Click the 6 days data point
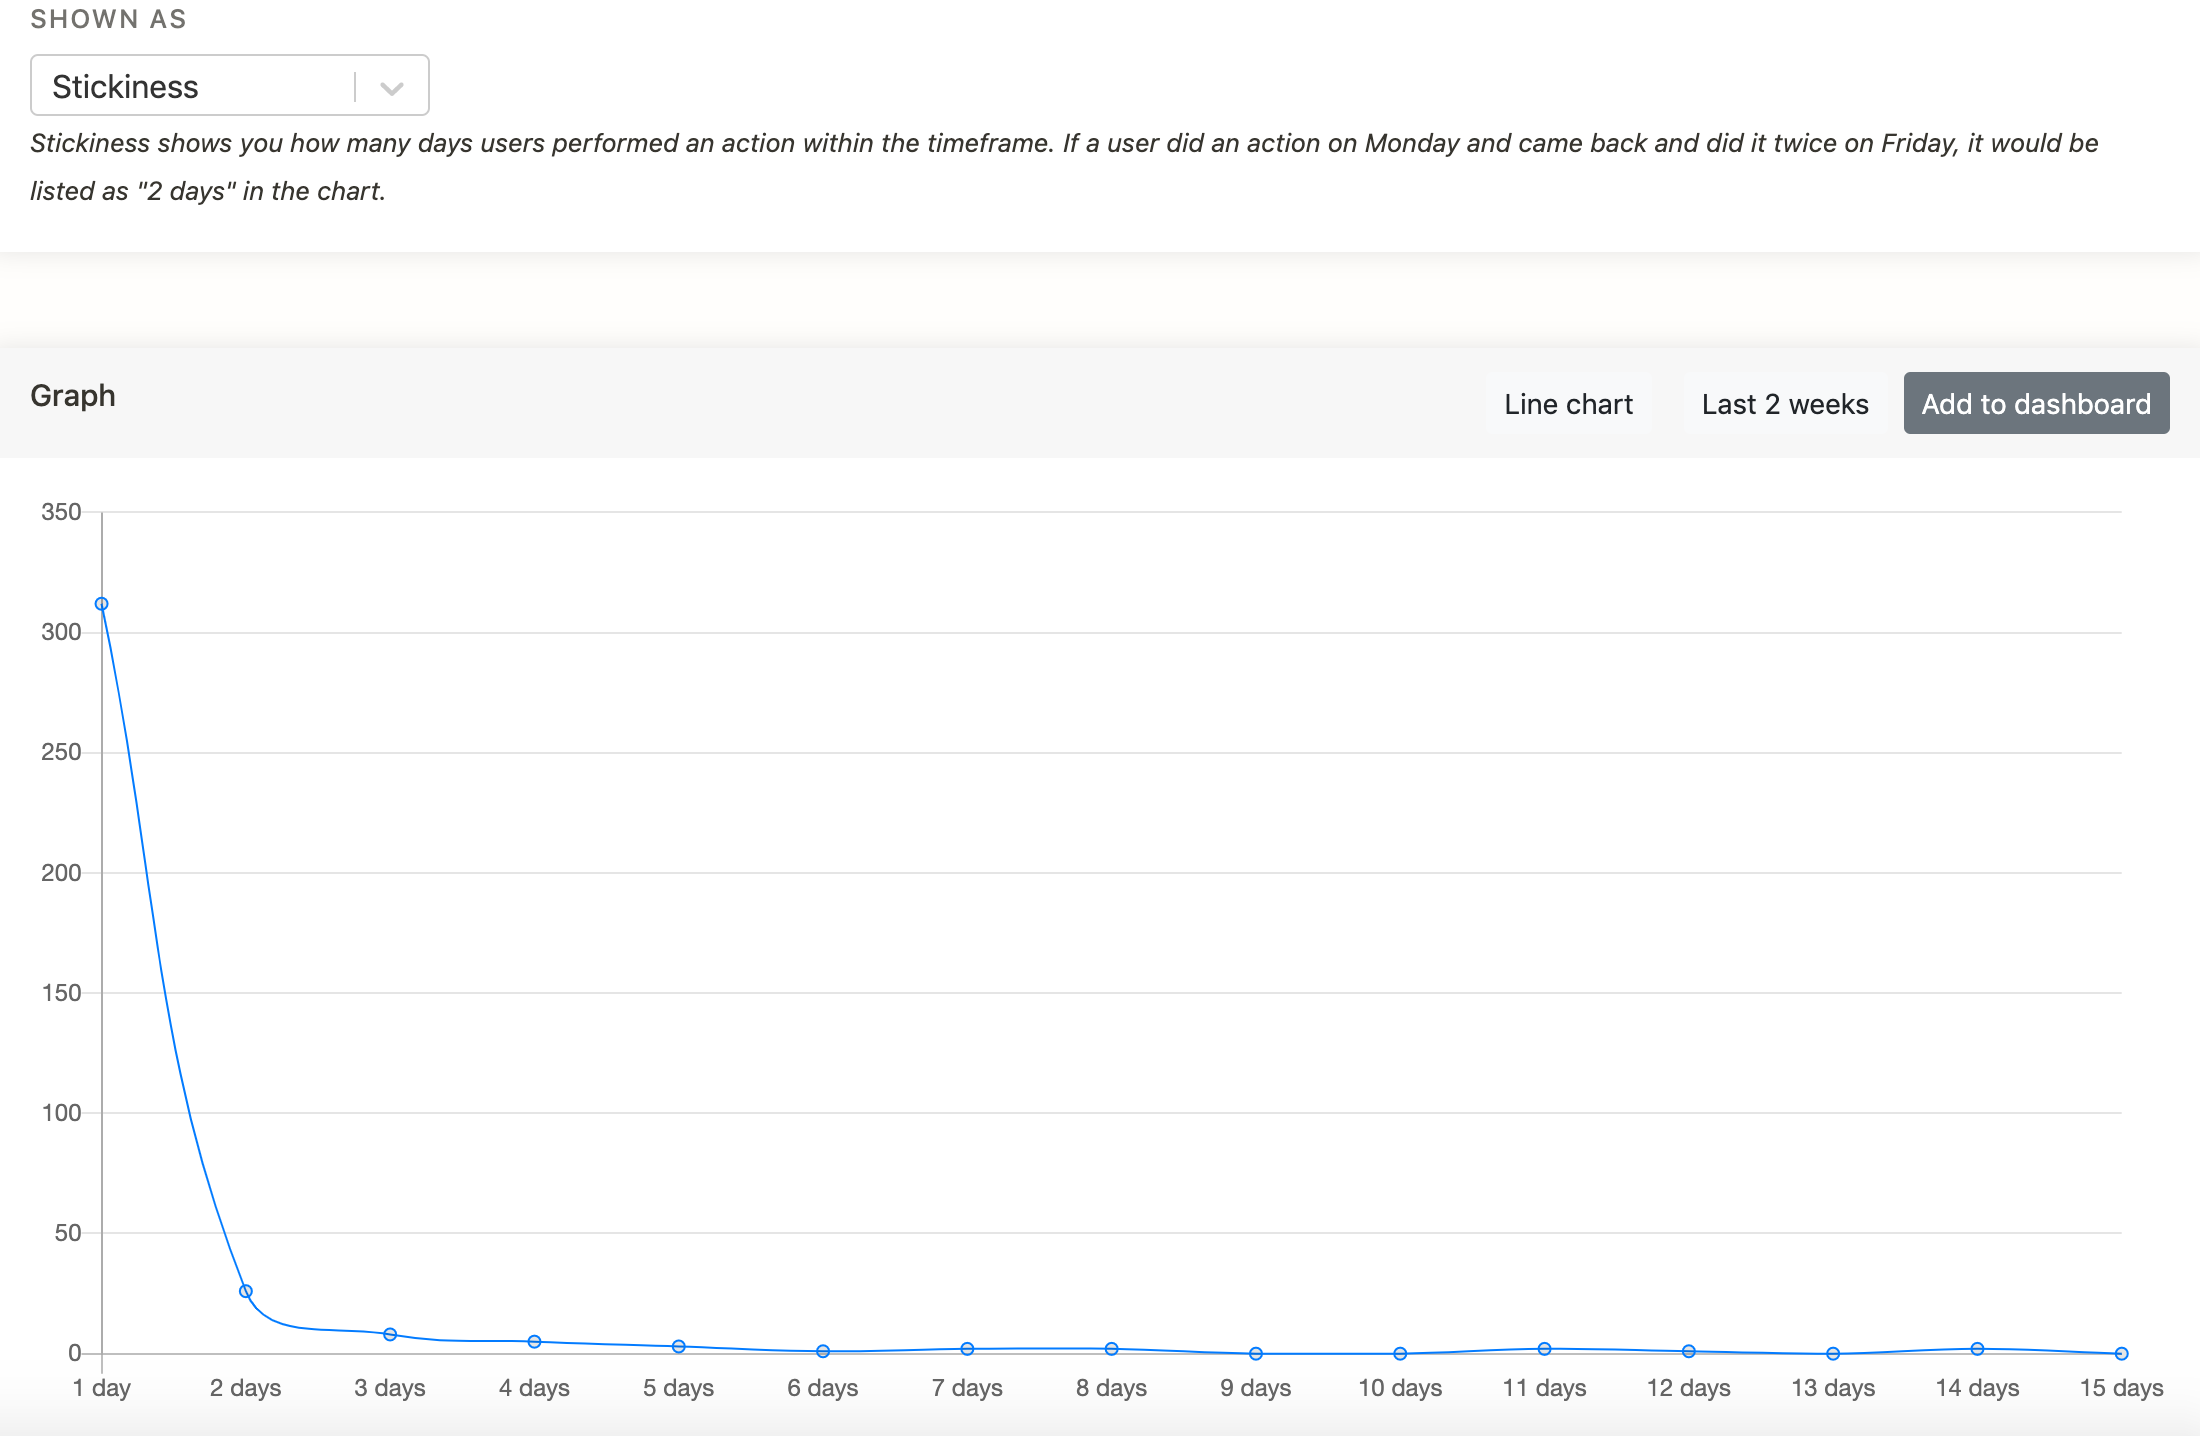This screenshot has height=1436, width=2200. [823, 1351]
